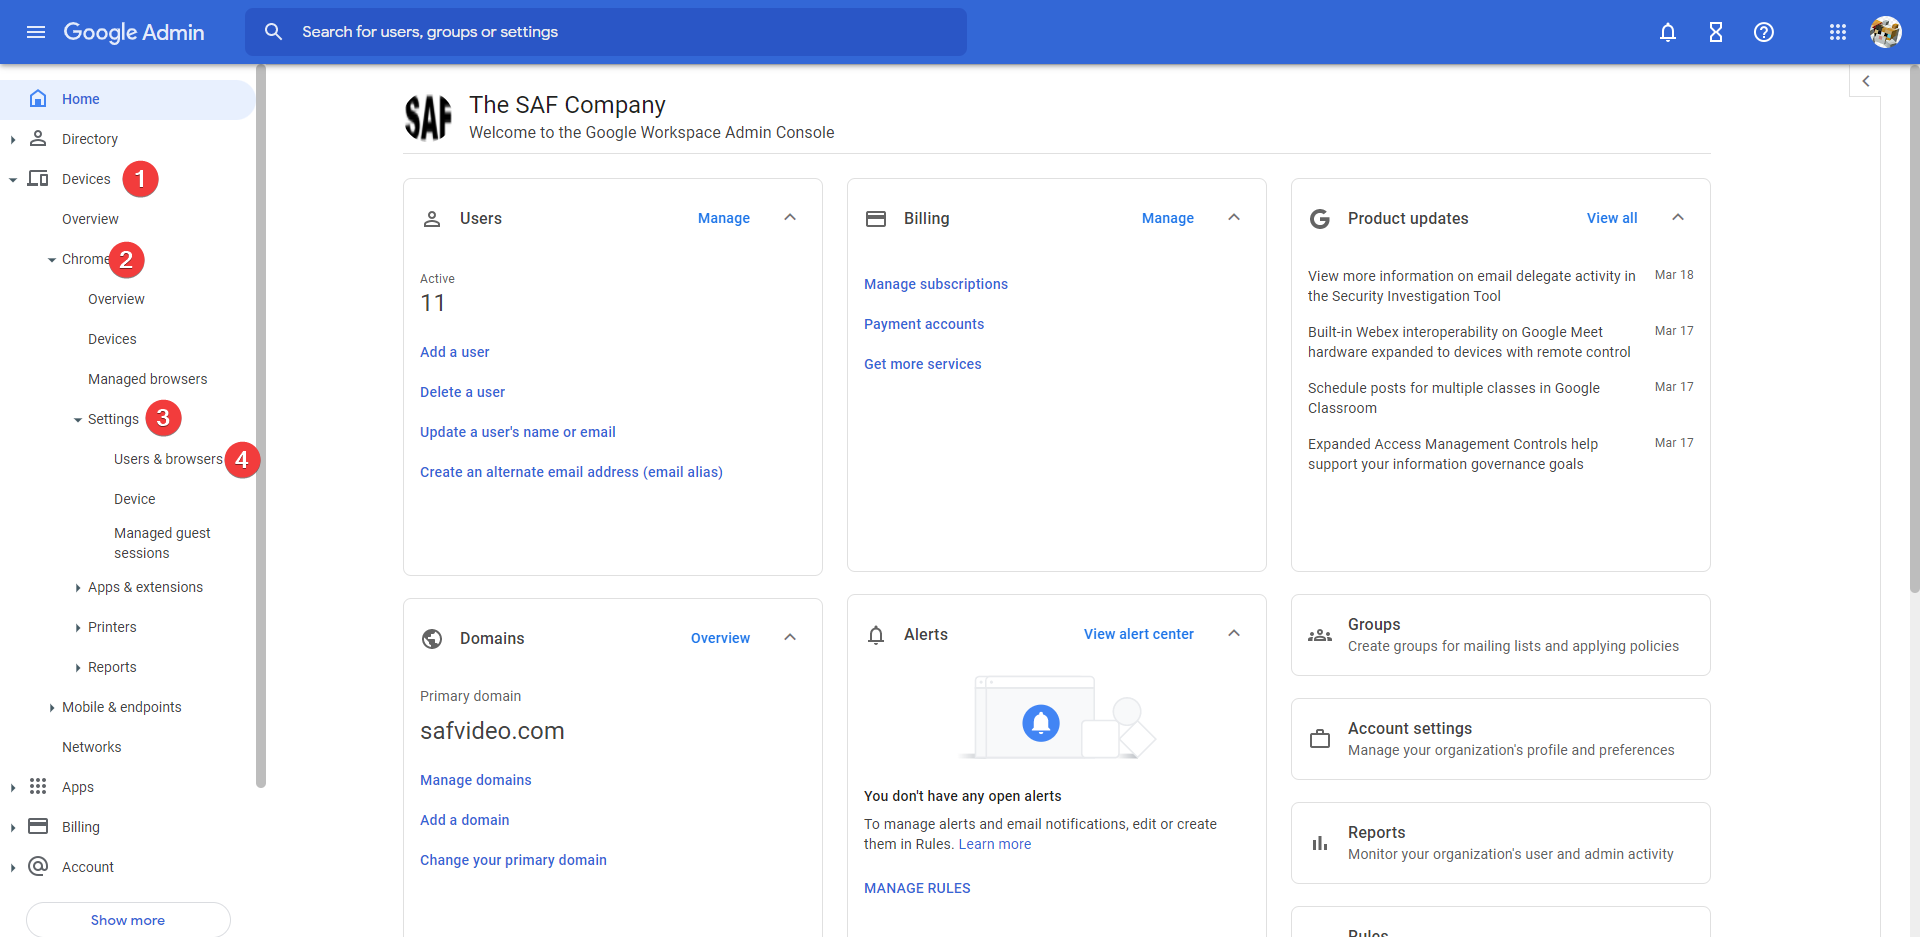1920x937 pixels.
Task: Click the search magnifier icon
Action: [x=273, y=32]
